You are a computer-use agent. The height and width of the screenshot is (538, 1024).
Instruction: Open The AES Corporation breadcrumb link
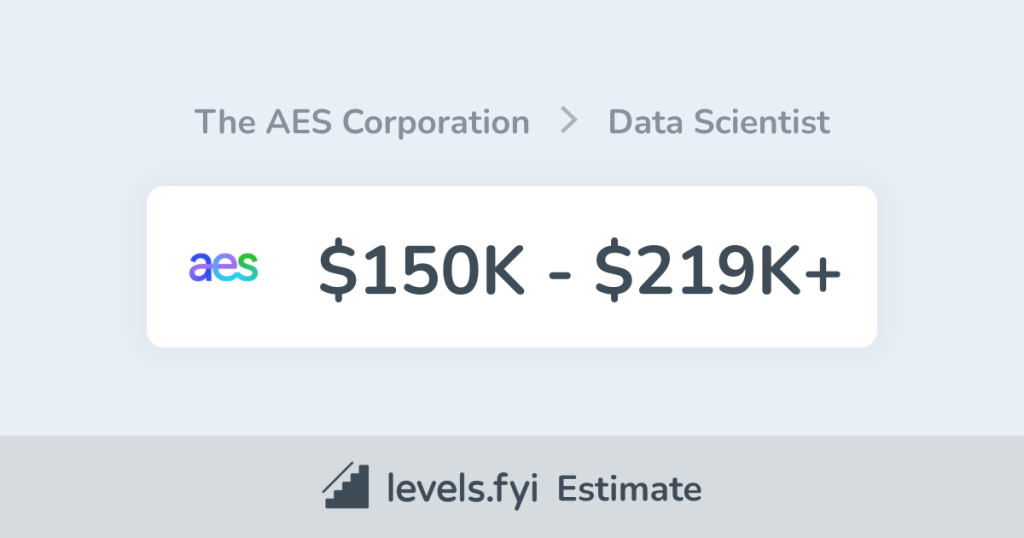click(362, 122)
